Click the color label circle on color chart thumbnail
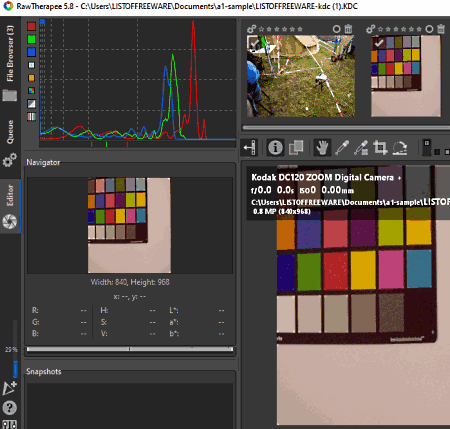The image size is (450, 429). pyautogui.click(x=429, y=29)
